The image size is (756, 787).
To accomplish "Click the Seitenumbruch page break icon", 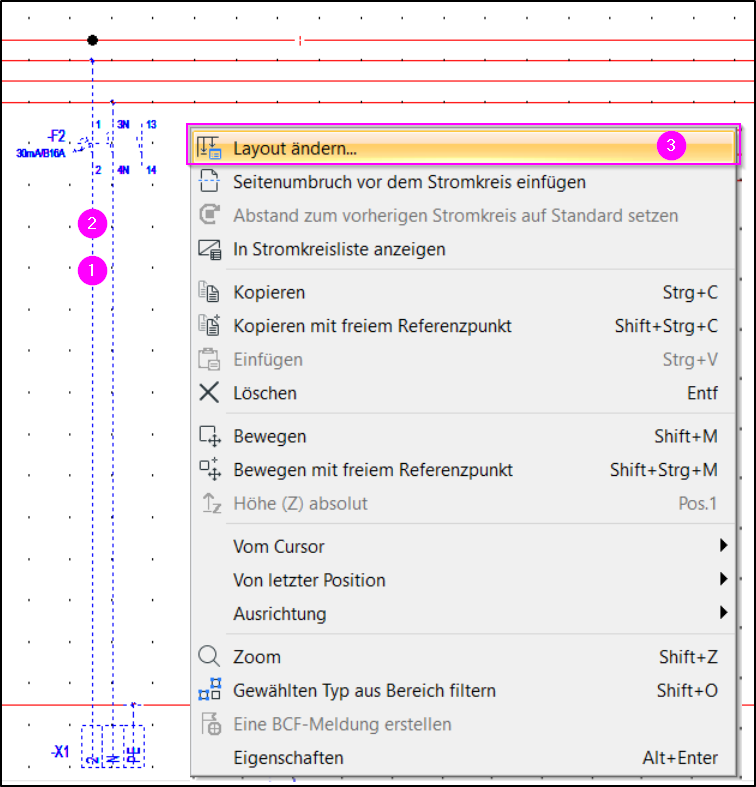I will (209, 181).
